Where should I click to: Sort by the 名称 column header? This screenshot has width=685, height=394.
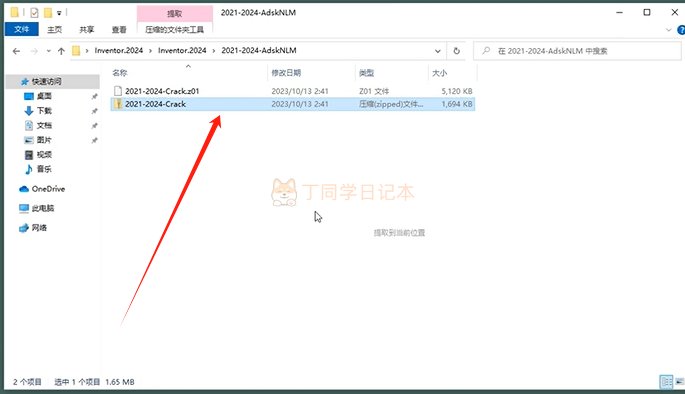[x=120, y=73]
